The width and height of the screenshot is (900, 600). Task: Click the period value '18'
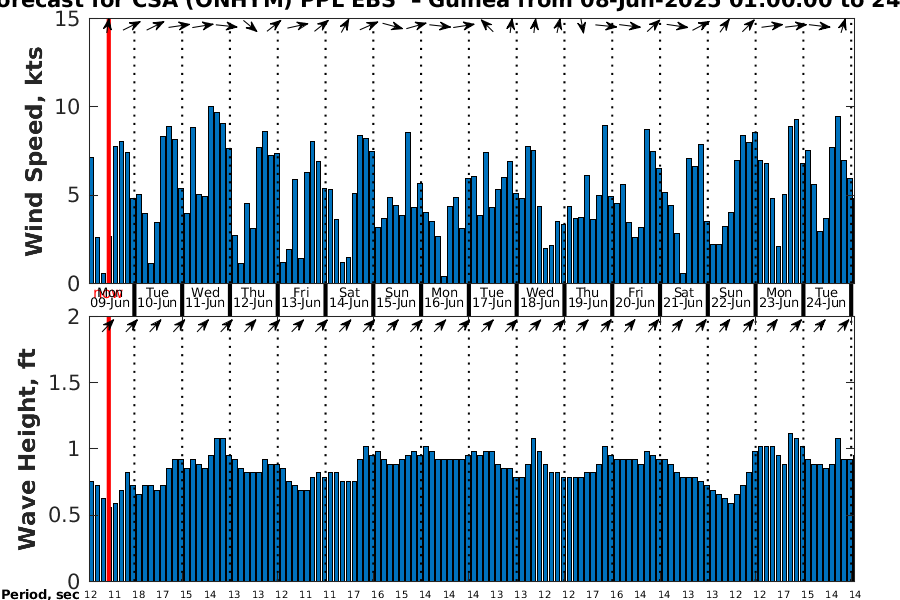(138, 594)
